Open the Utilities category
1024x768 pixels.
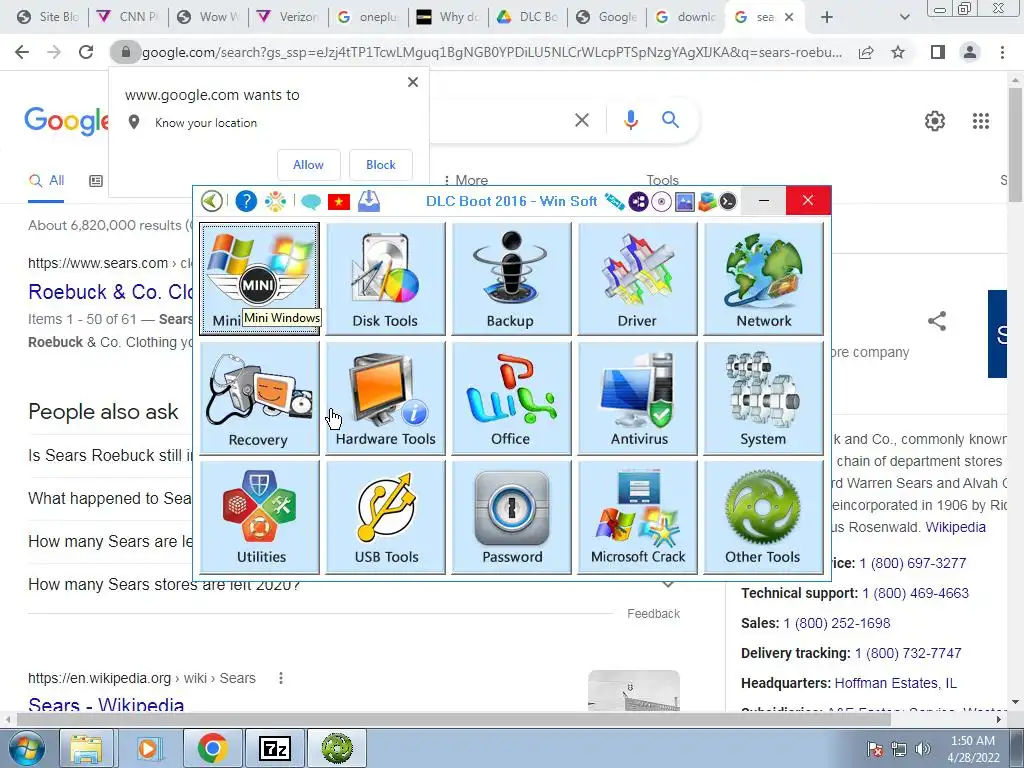pyautogui.click(x=259, y=517)
